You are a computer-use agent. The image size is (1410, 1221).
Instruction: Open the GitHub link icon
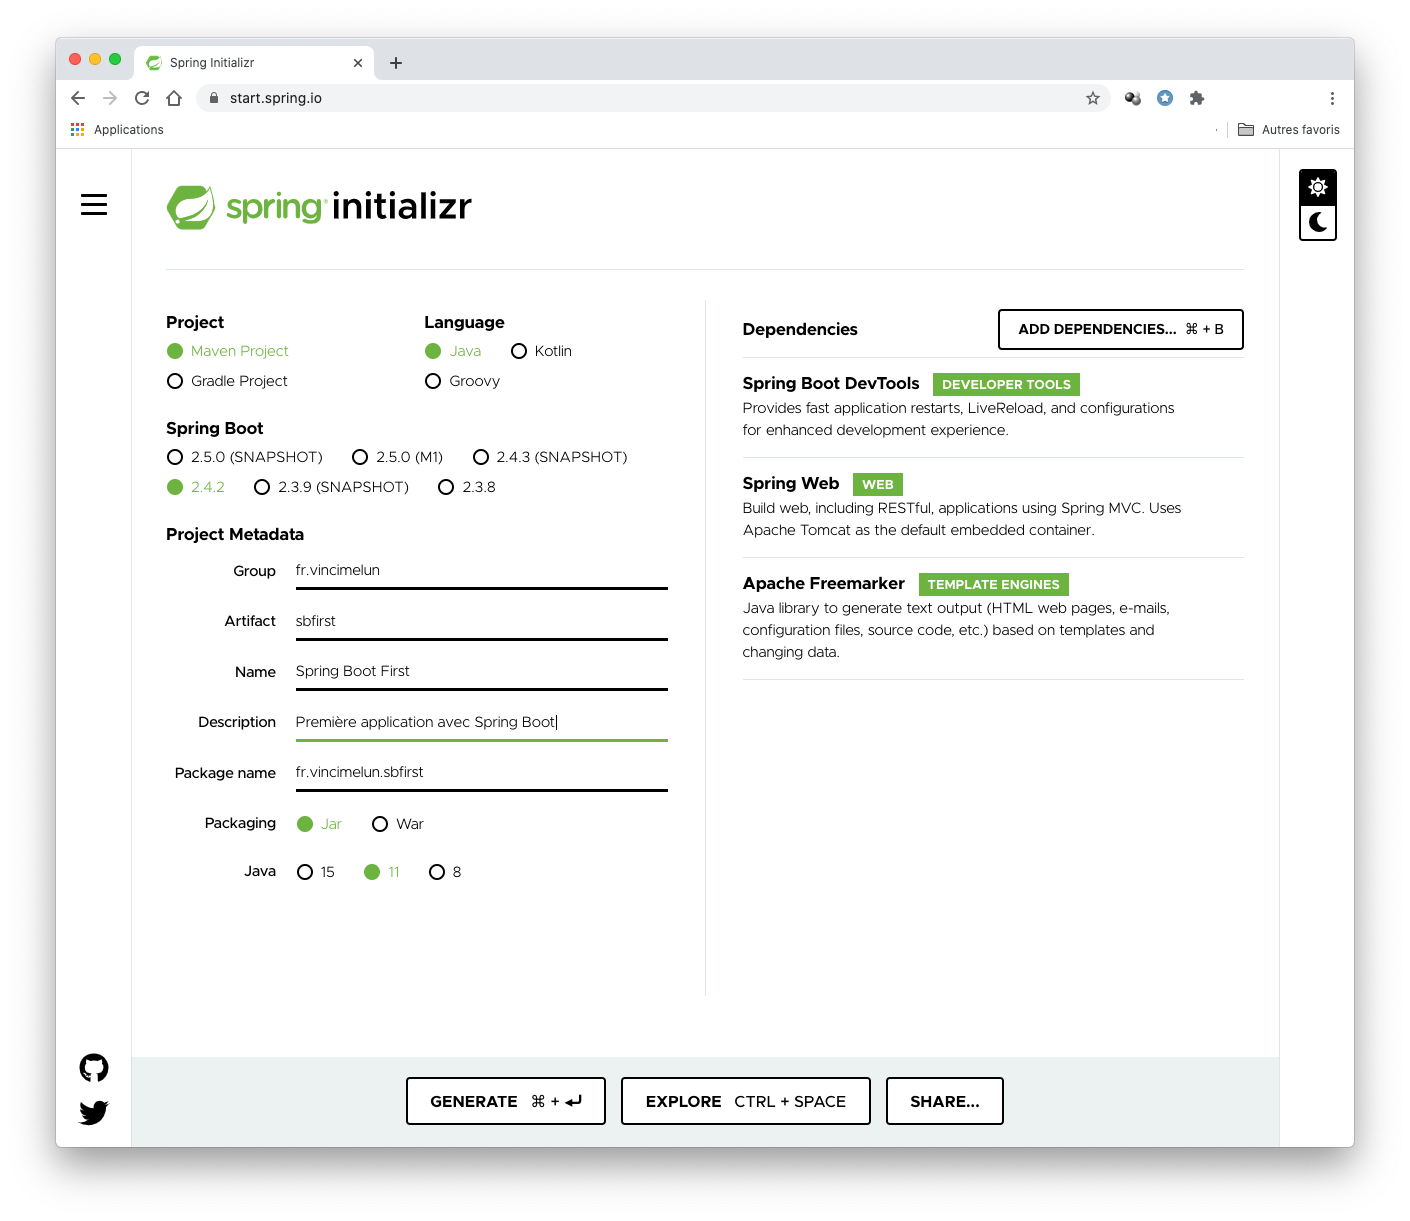[x=94, y=1068]
